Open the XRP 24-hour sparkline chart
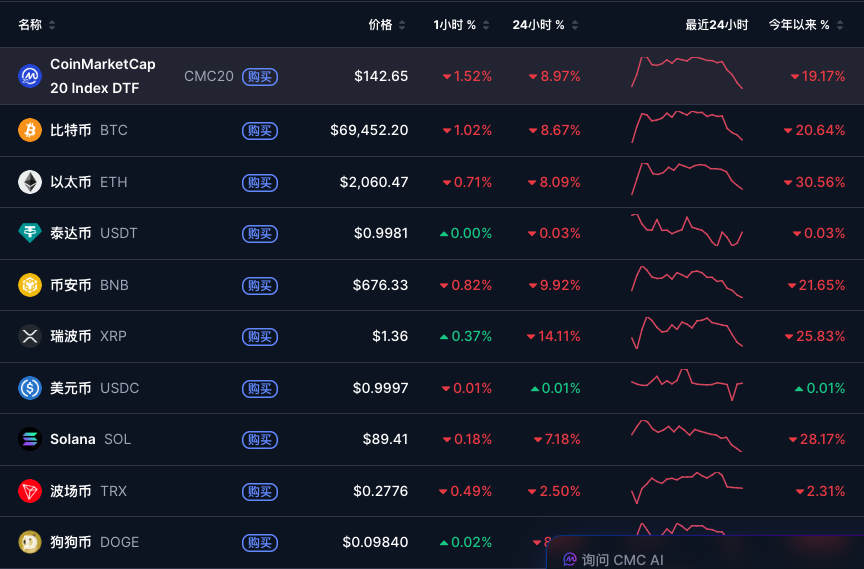Viewport: 864px width, 569px height. click(687, 333)
